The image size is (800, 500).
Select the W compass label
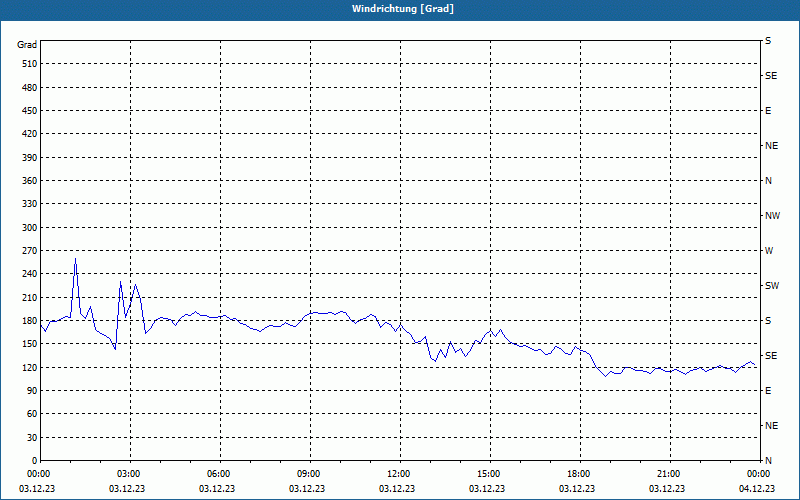coord(769,251)
